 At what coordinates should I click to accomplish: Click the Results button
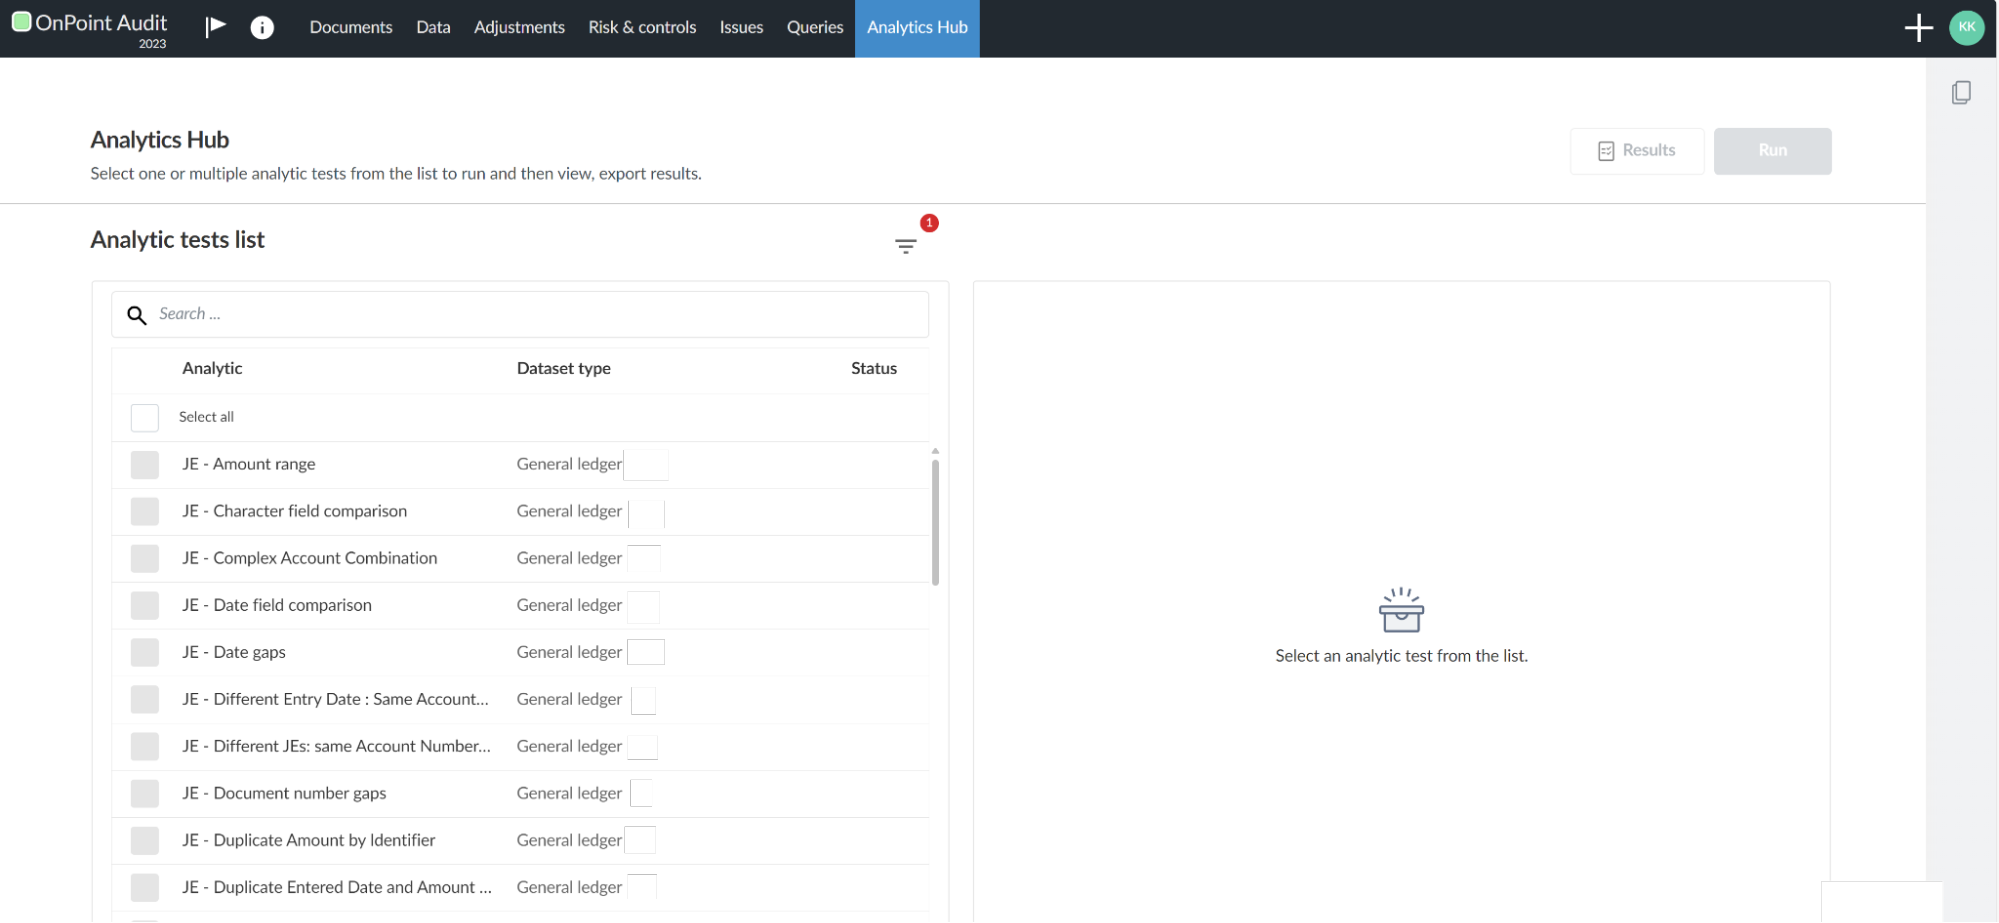pos(1636,151)
